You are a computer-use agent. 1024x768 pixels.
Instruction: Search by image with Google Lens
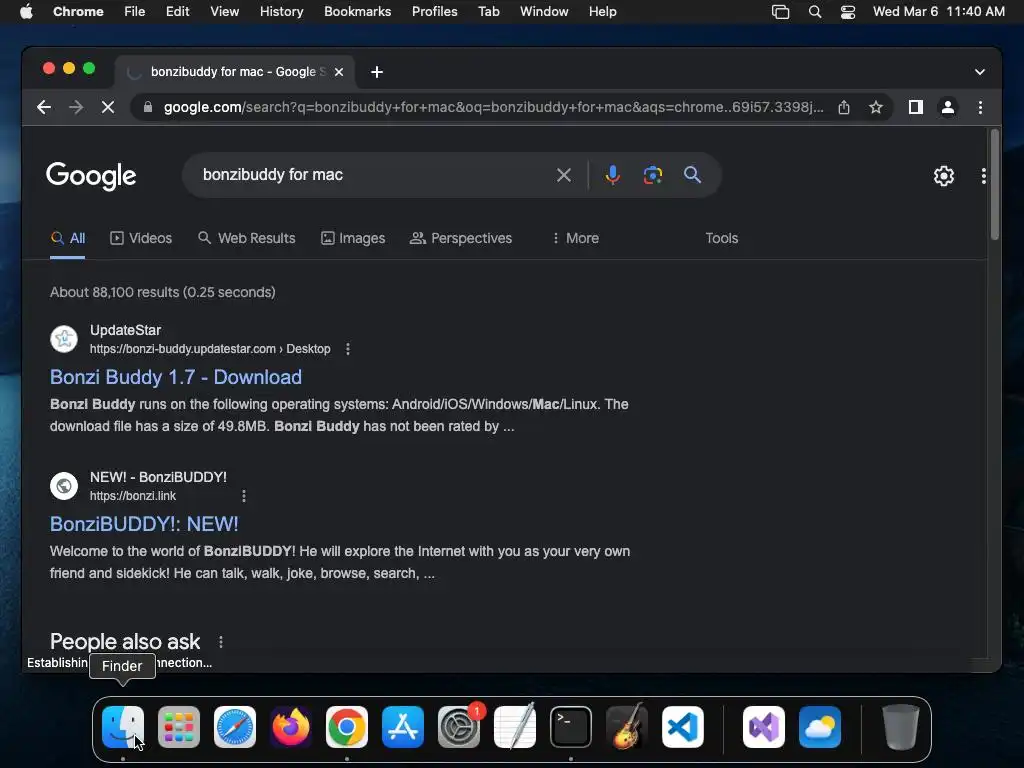652,175
